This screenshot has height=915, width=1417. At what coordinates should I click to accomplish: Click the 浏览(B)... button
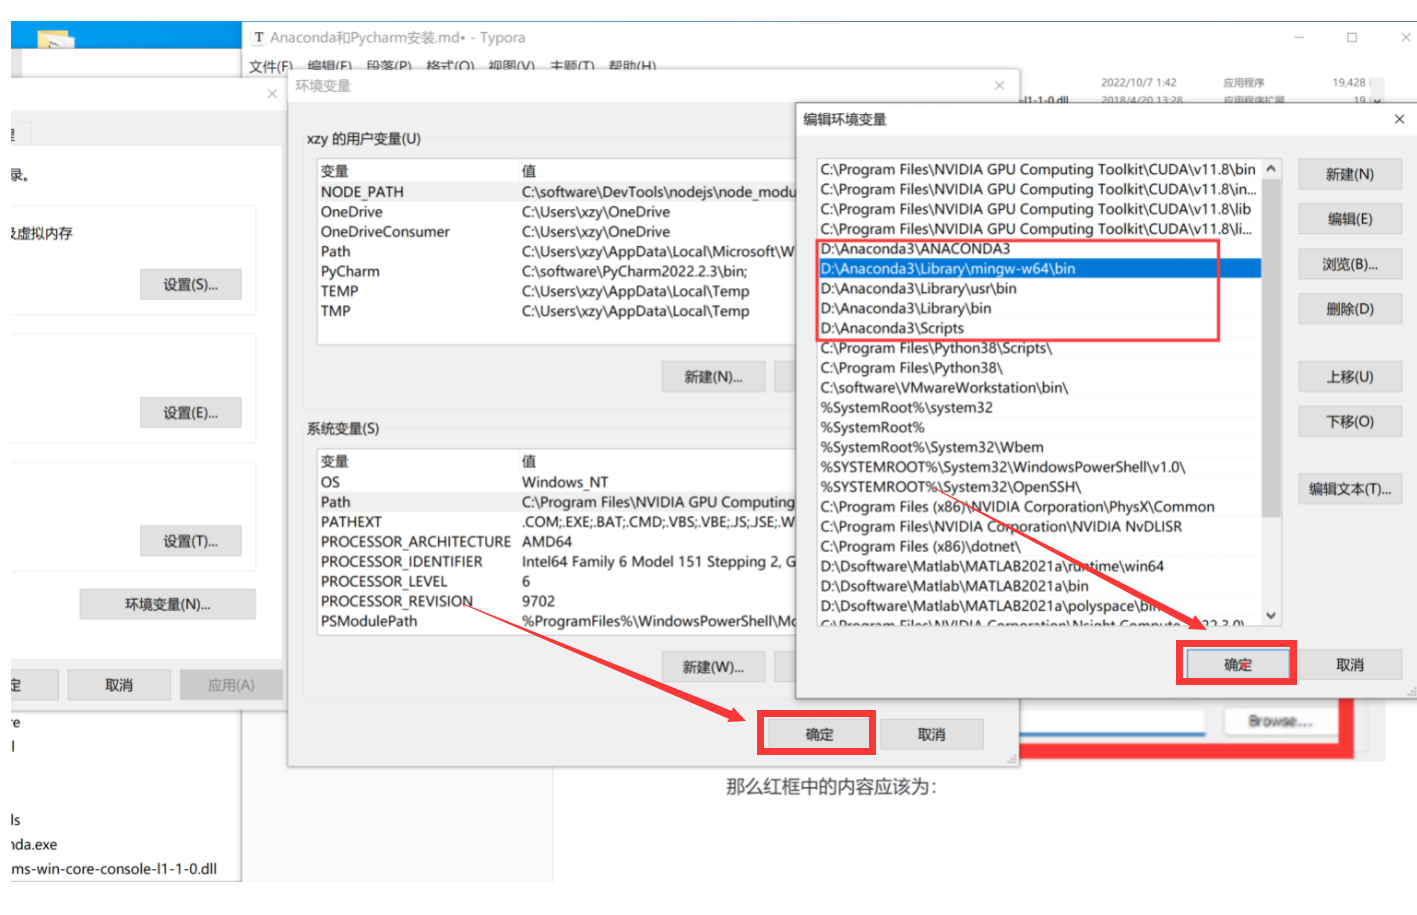1349,264
